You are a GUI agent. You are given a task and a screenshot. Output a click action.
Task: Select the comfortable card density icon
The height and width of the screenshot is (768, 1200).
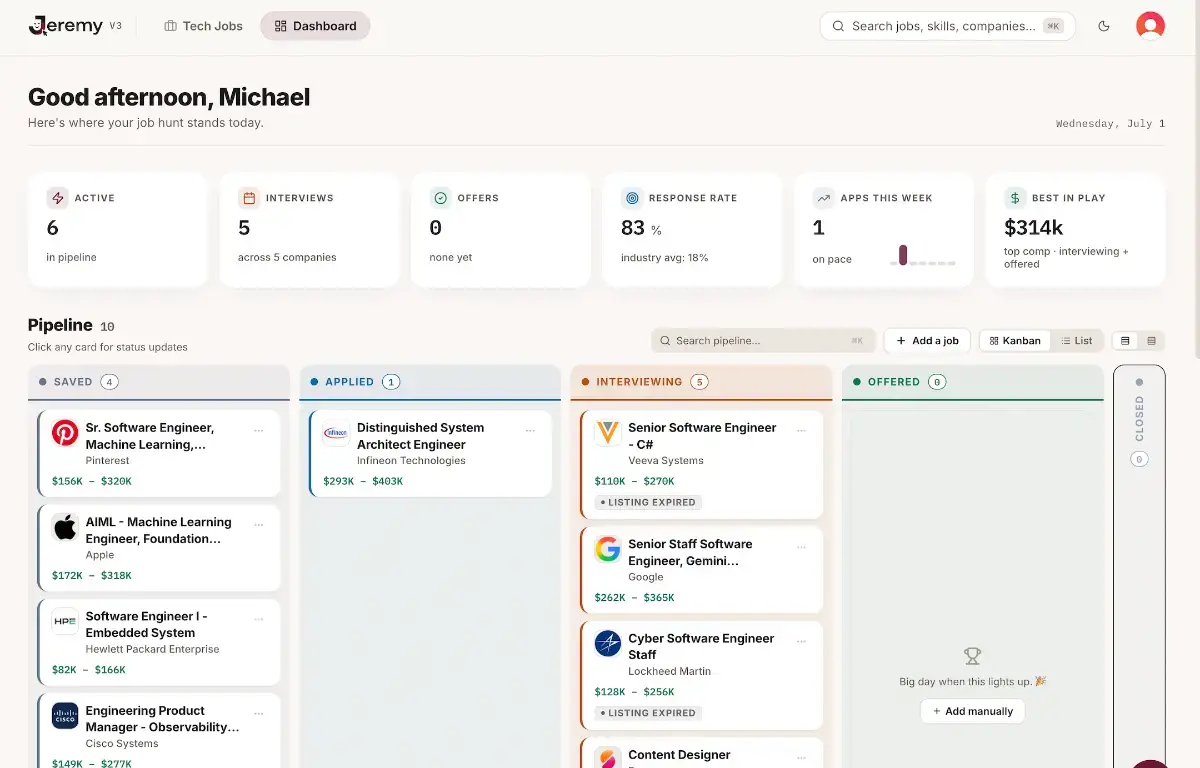1126,341
